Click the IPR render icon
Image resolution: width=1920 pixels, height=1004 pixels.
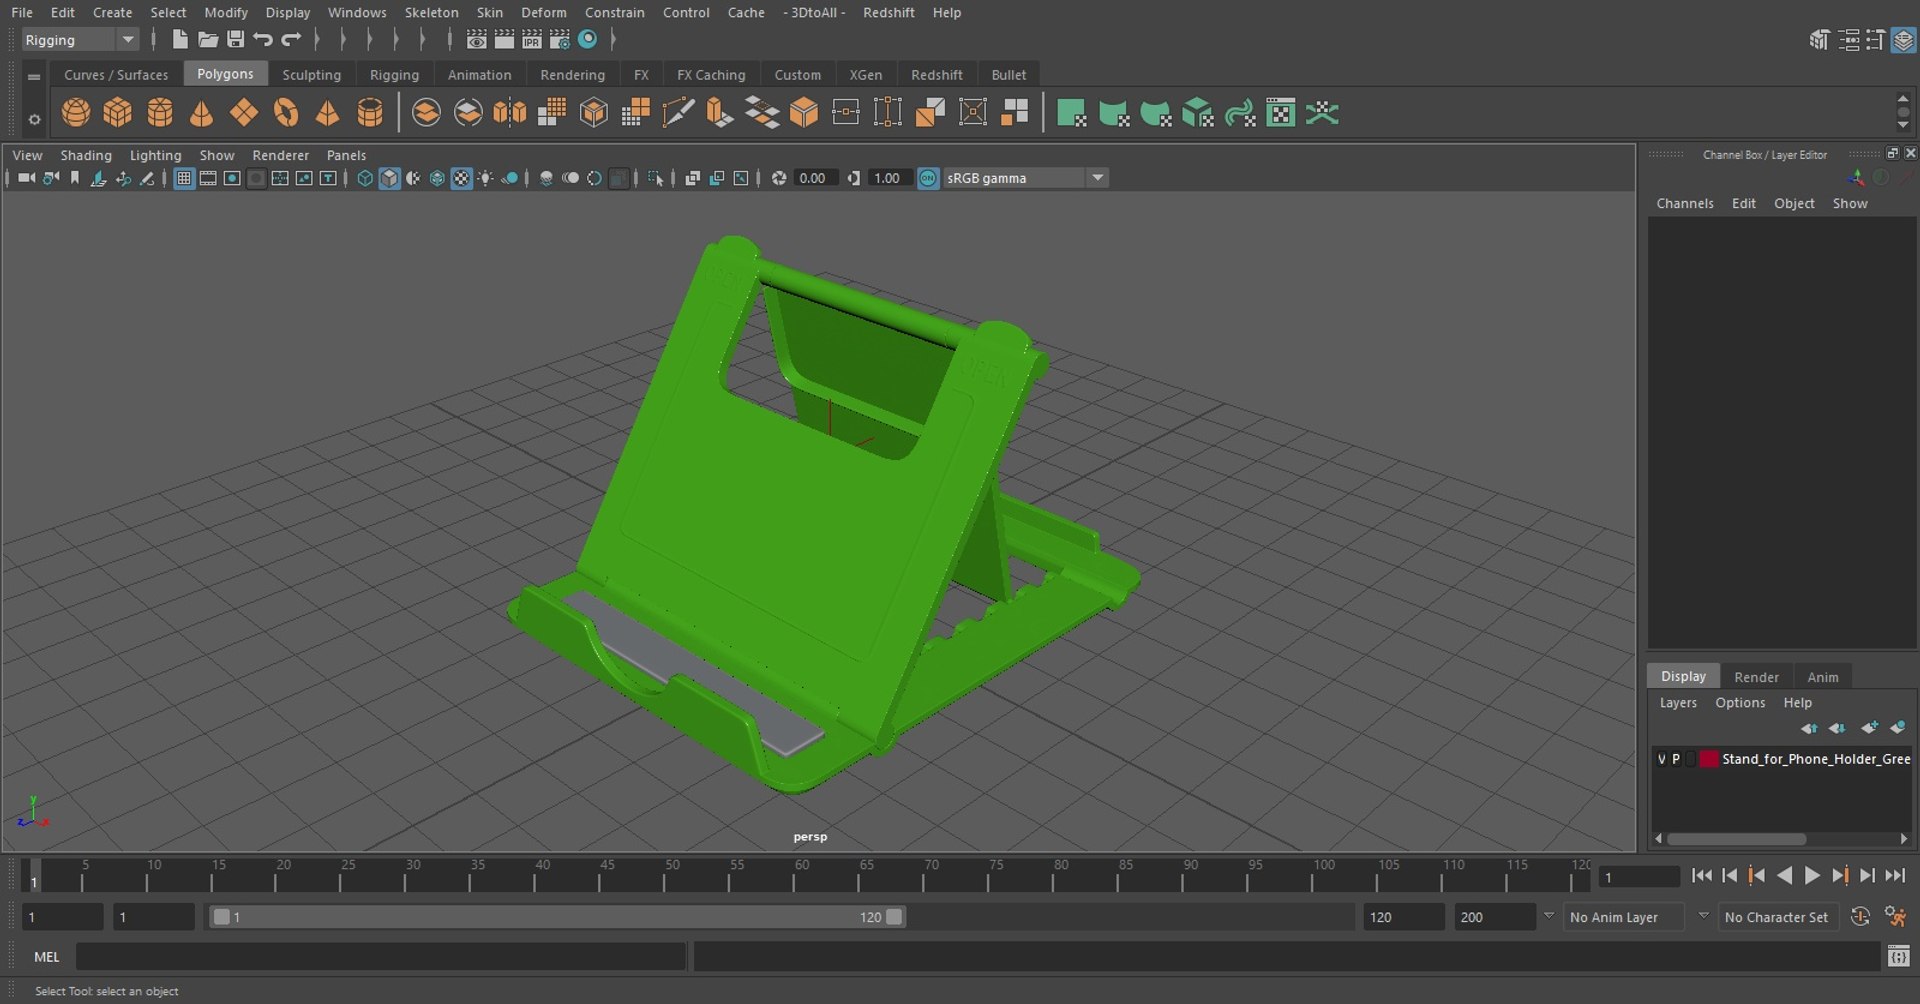pyautogui.click(x=532, y=39)
